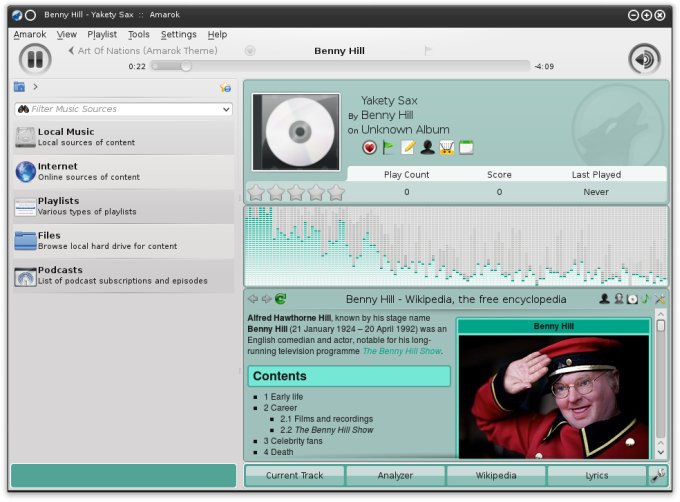Click the shopping cart icon
This screenshot has width=680, height=502.
447,148
